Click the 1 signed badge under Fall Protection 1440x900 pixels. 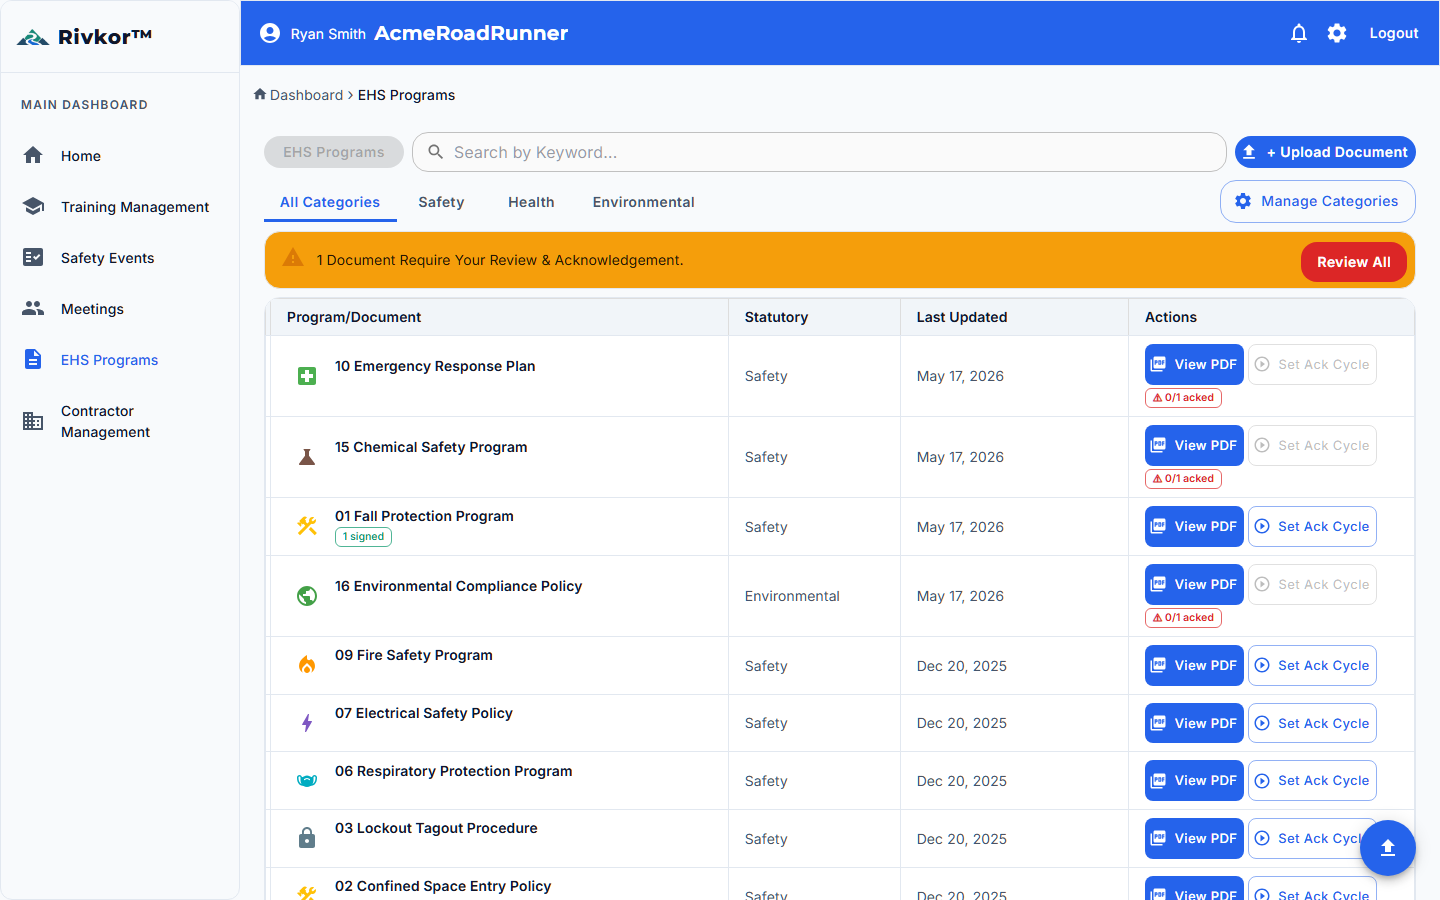pos(363,537)
